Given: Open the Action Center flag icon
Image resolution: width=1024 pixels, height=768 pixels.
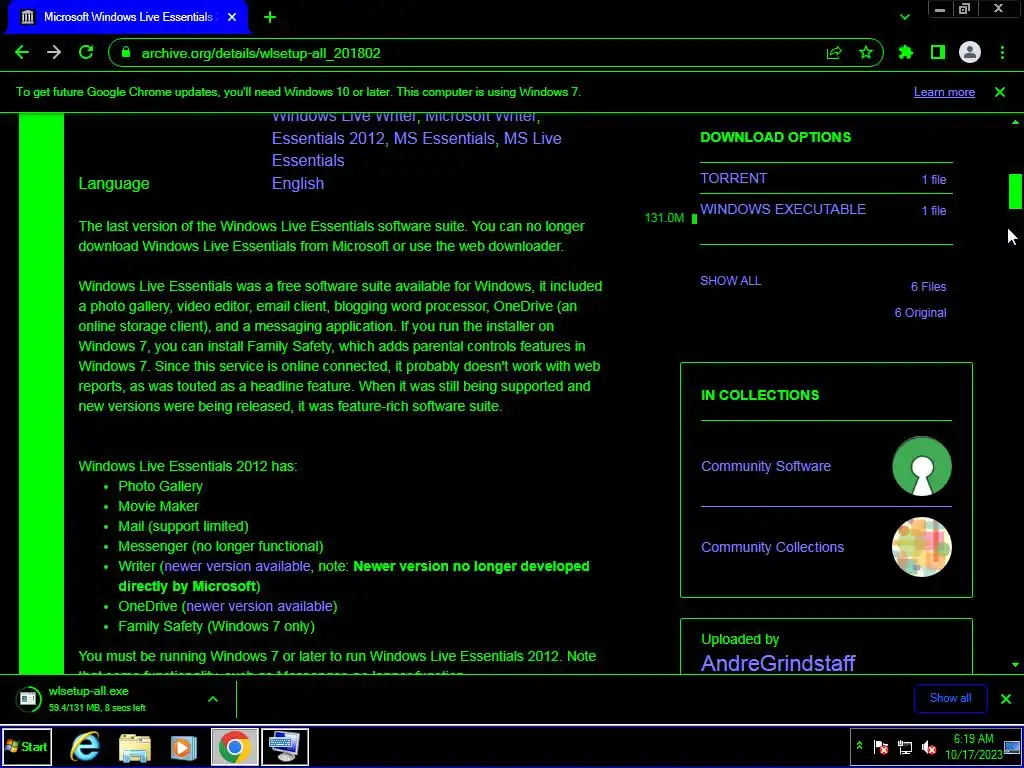Looking at the screenshot, I should [880, 746].
